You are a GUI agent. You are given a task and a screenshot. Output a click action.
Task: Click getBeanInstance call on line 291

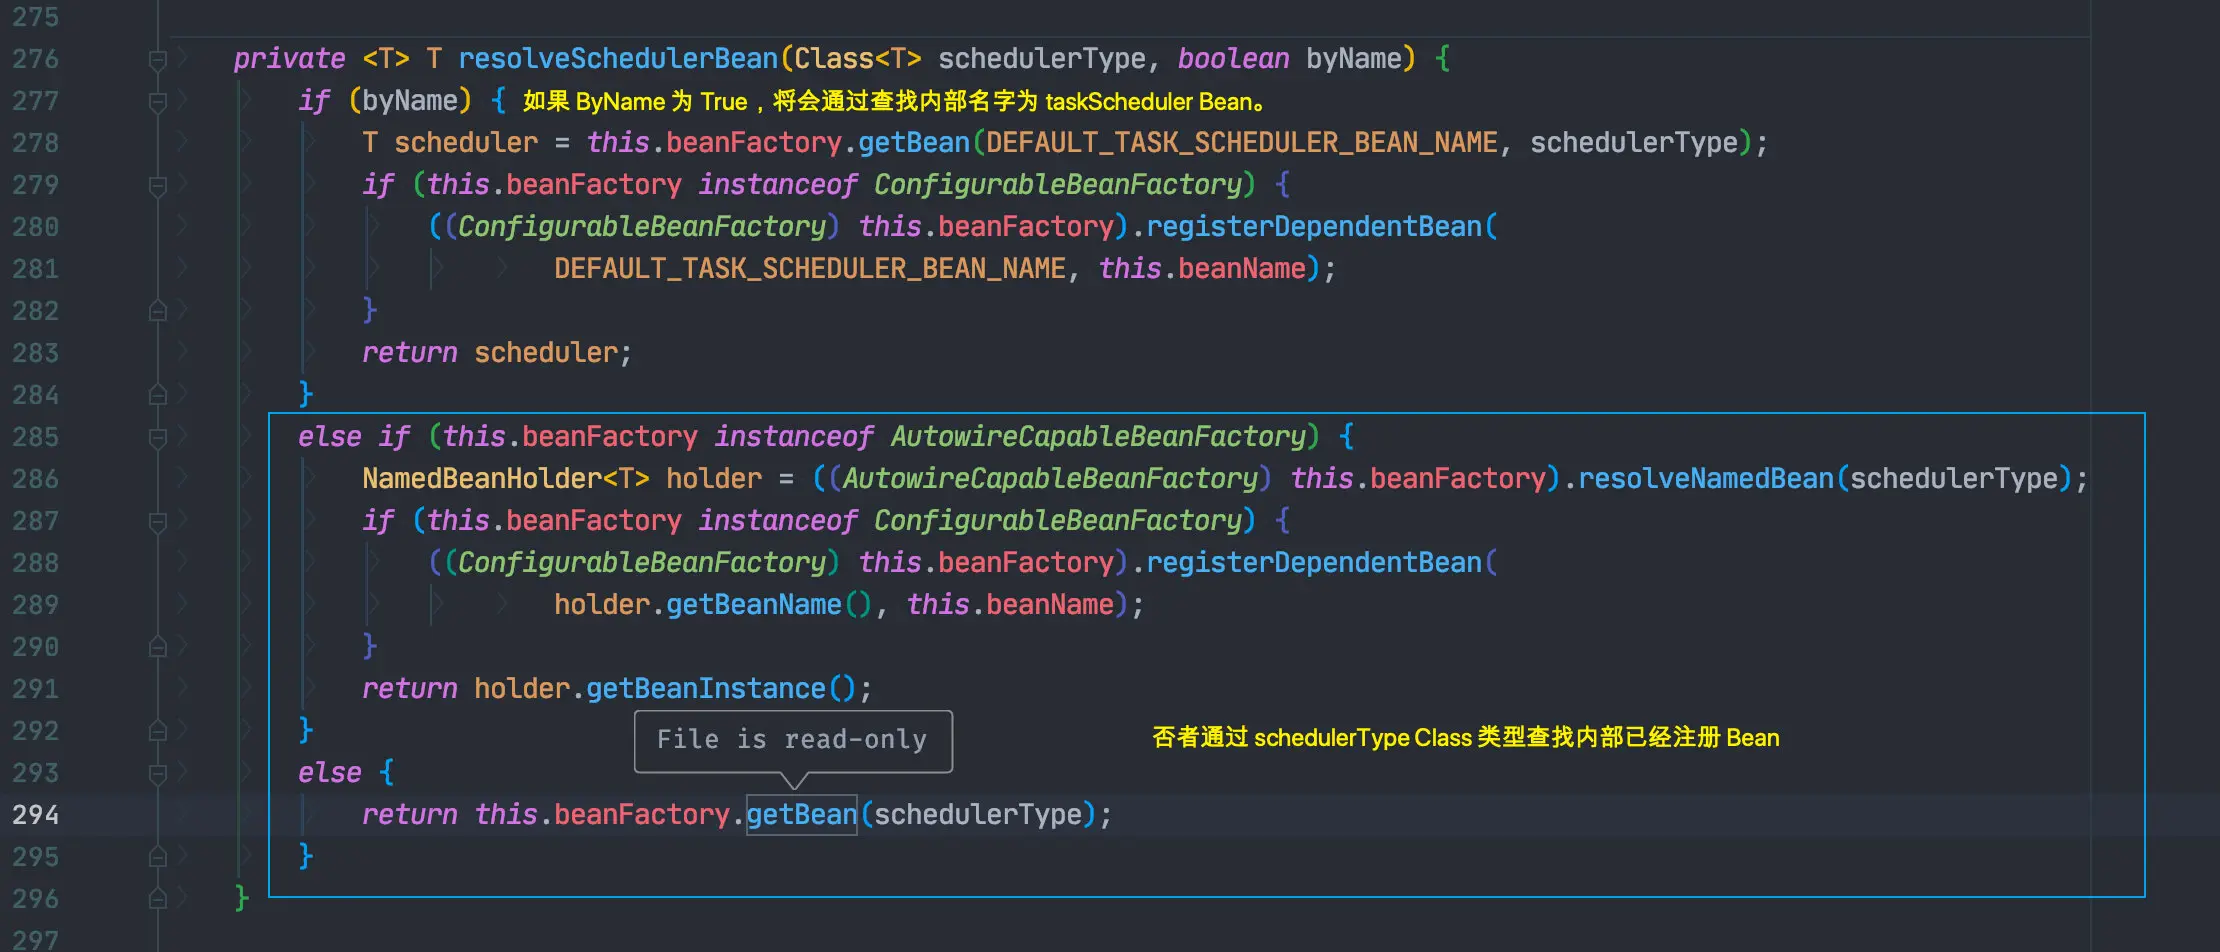pos(706,689)
